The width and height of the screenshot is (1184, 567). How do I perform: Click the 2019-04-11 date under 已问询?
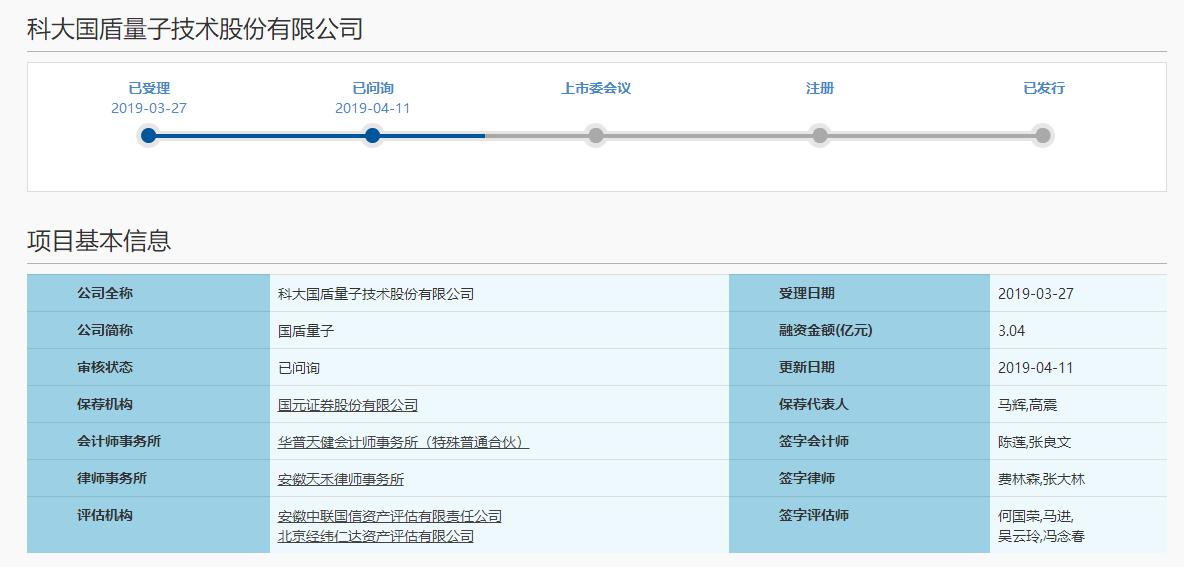point(372,108)
